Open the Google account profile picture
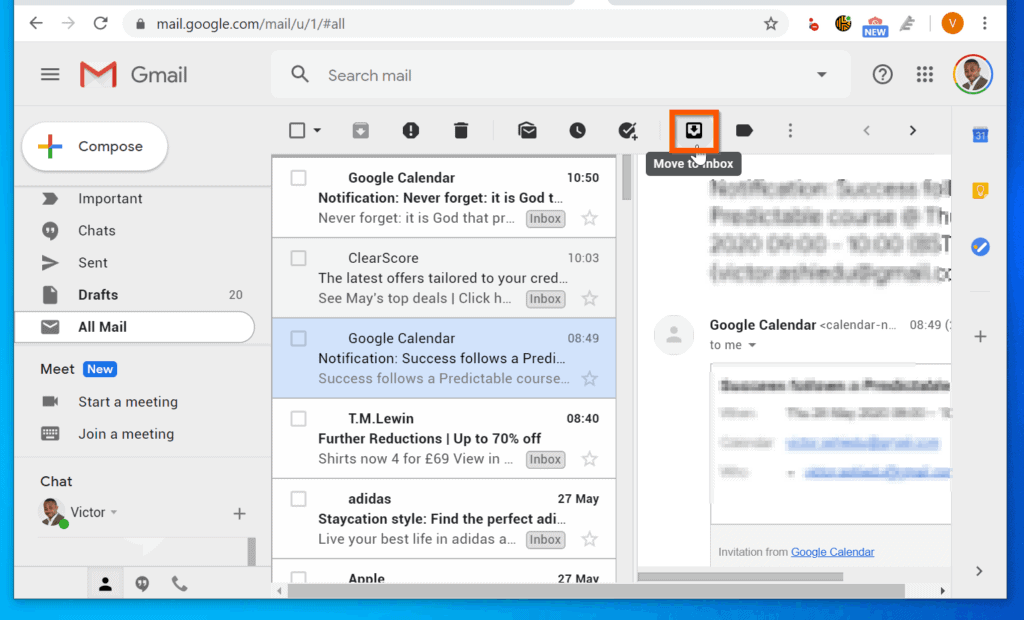 pos(973,74)
